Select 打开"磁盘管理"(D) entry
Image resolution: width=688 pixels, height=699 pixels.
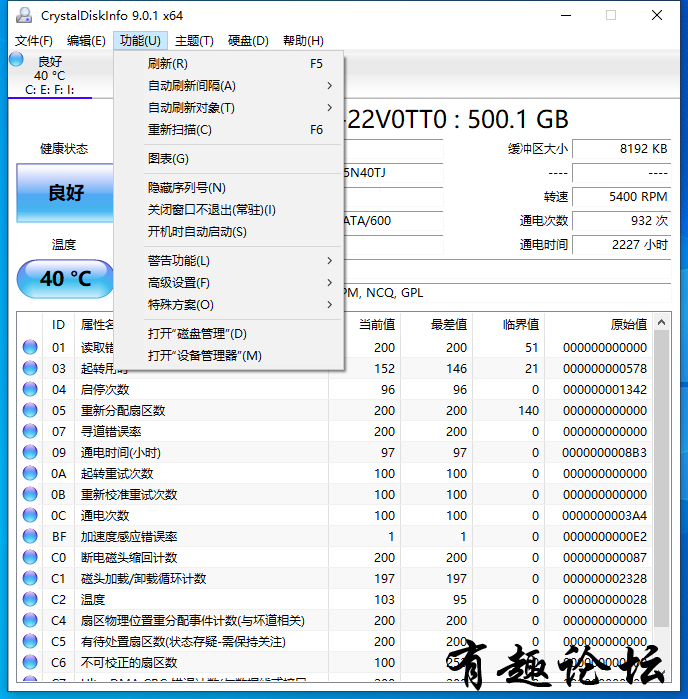tap(229, 334)
